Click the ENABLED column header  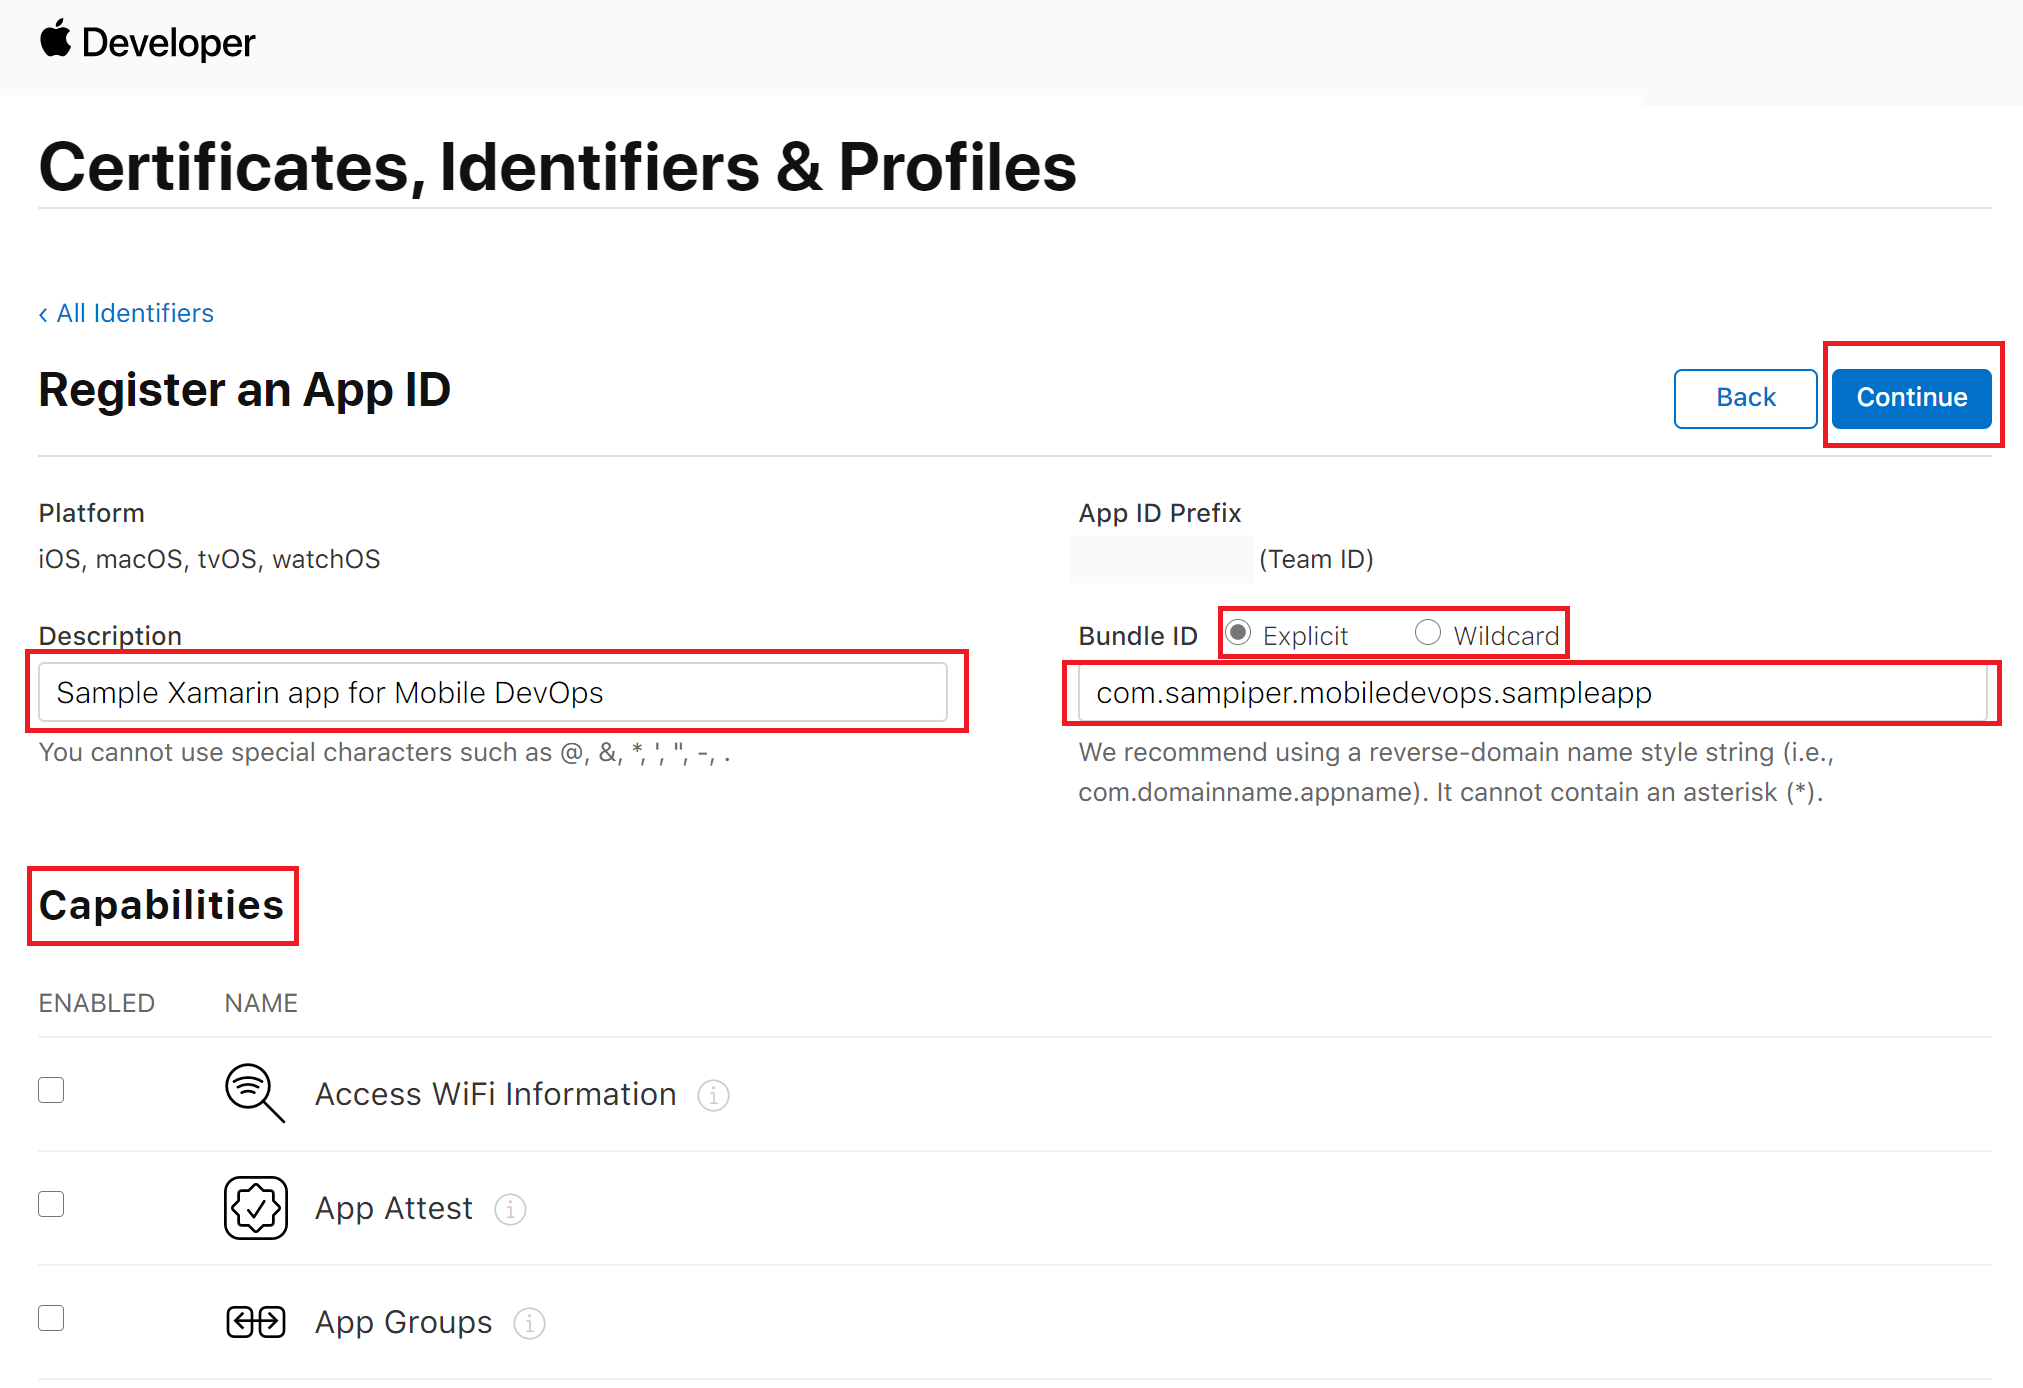[97, 1003]
